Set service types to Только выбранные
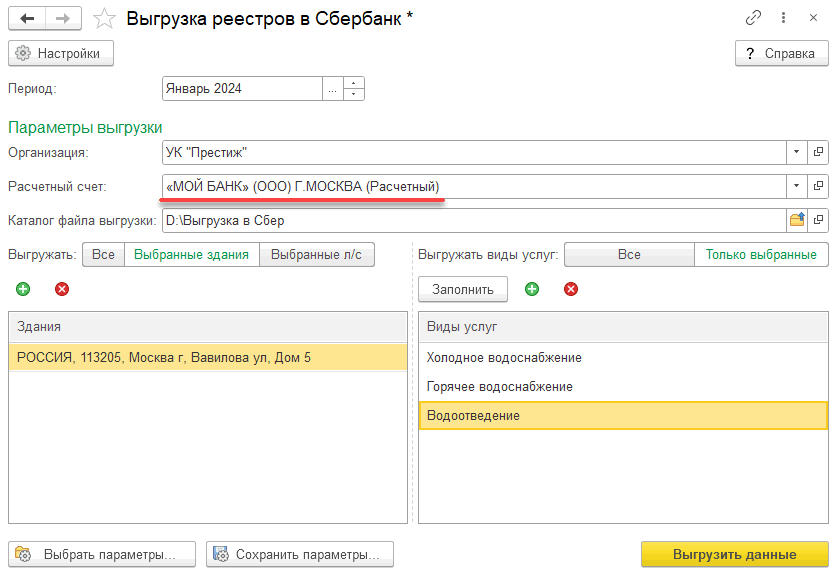This screenshot has height=578, width=835. click(x=761, y=255)
